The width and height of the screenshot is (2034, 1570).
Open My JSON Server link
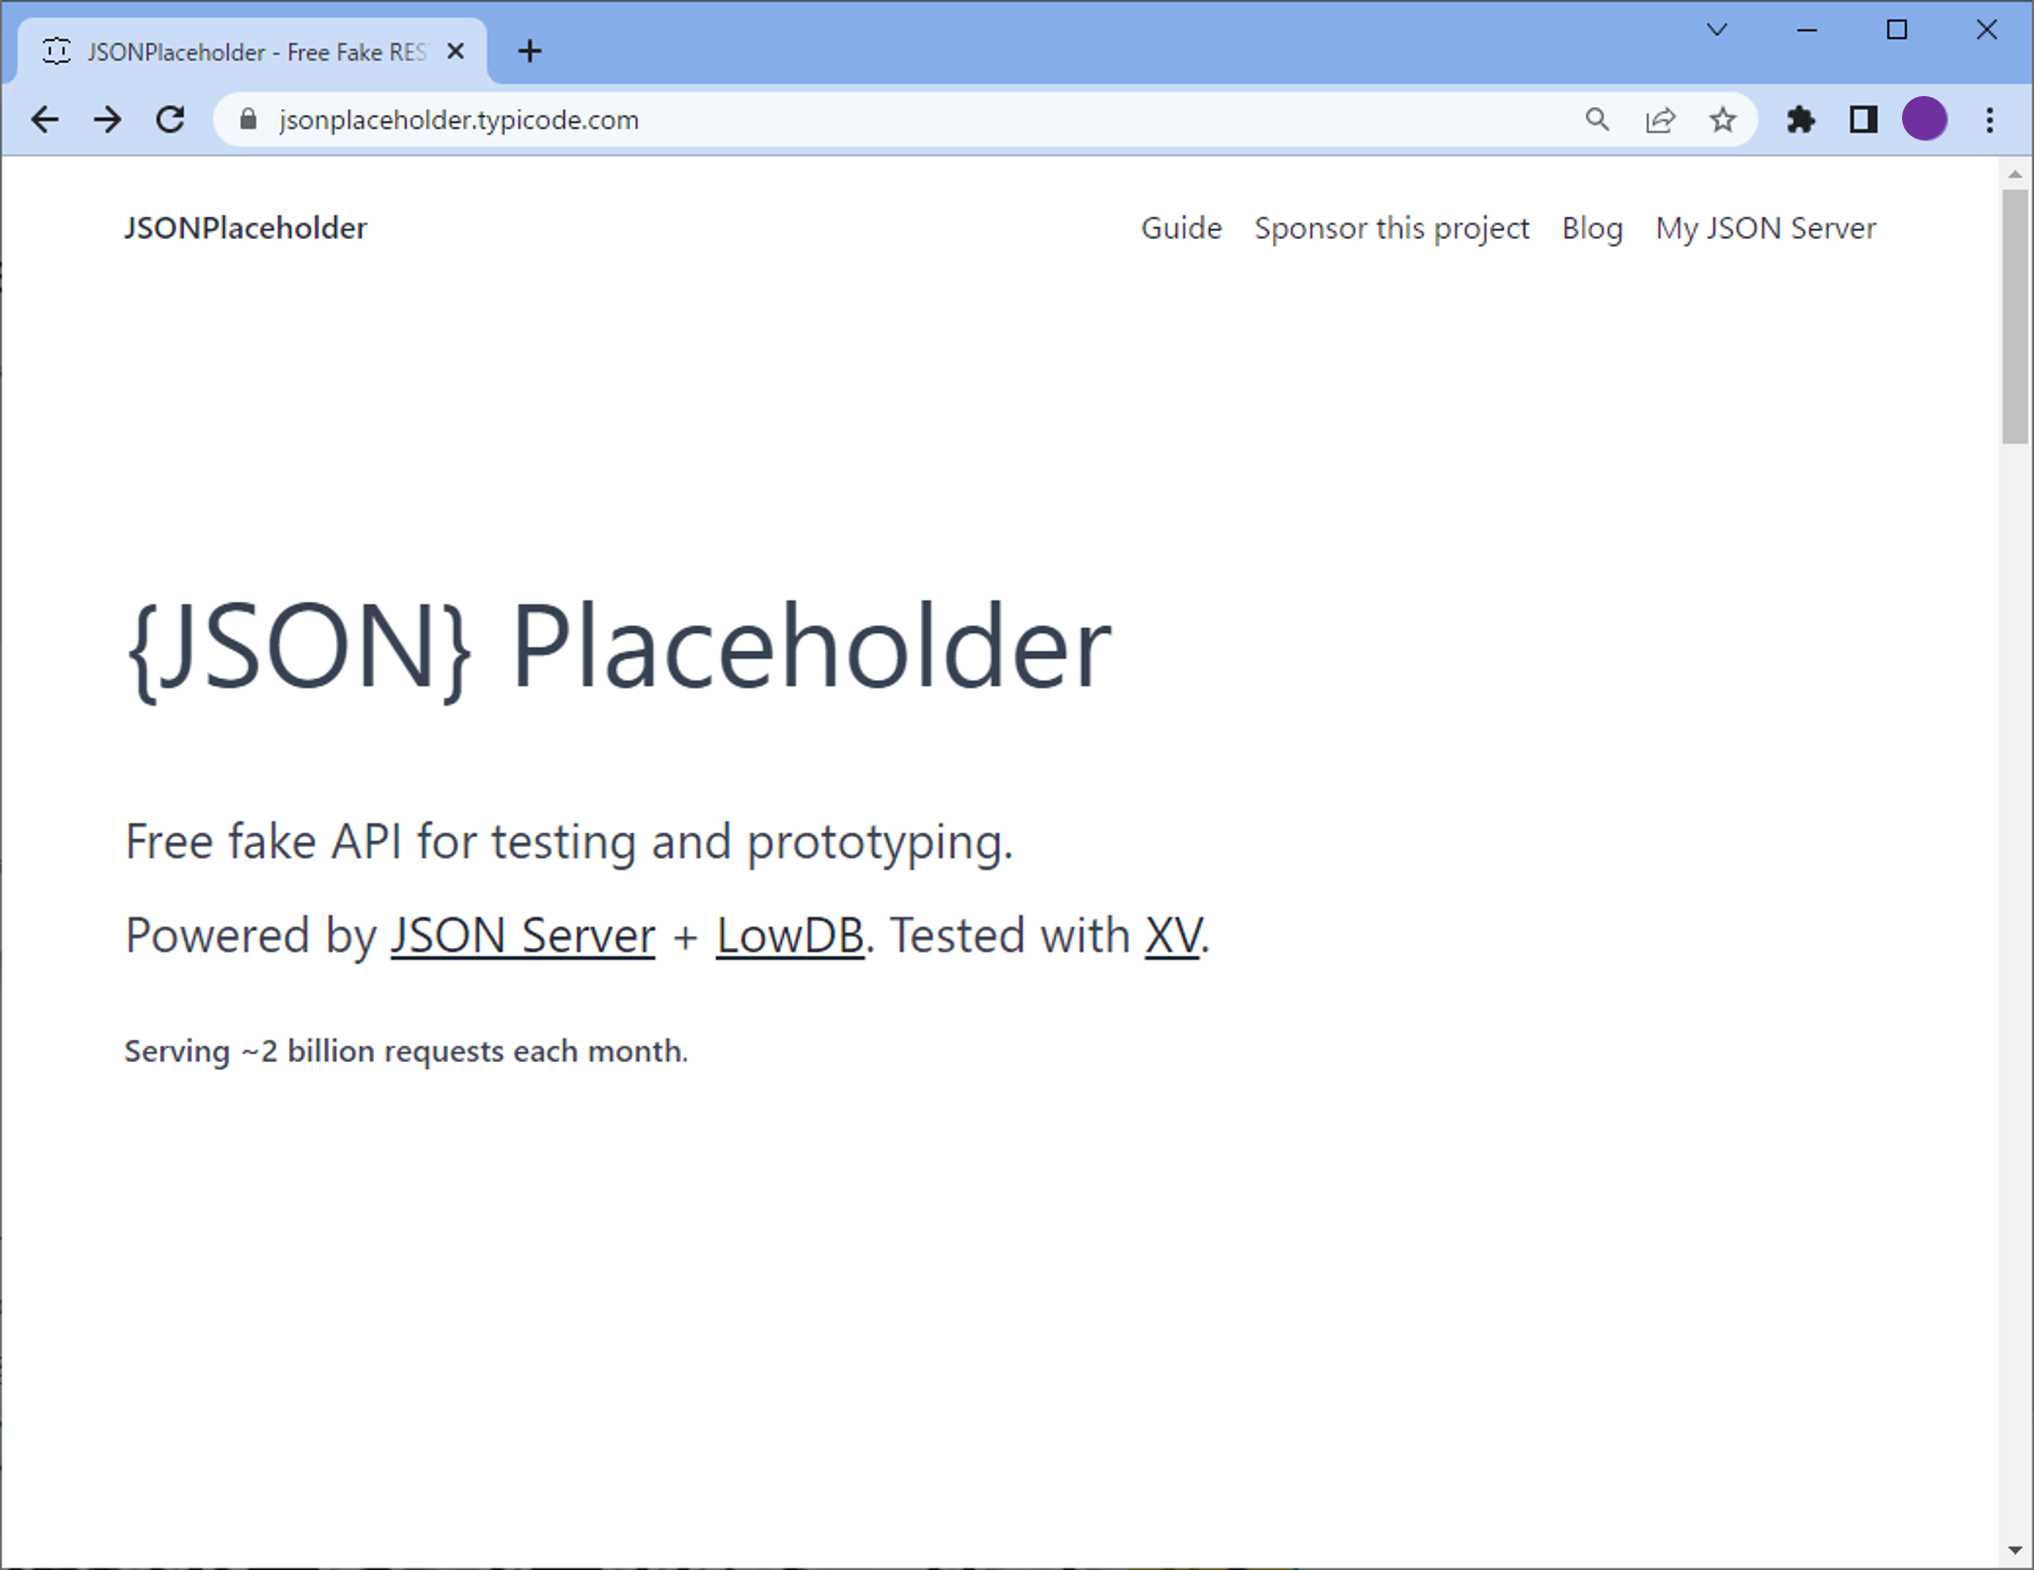click(x=1766, y=228)
